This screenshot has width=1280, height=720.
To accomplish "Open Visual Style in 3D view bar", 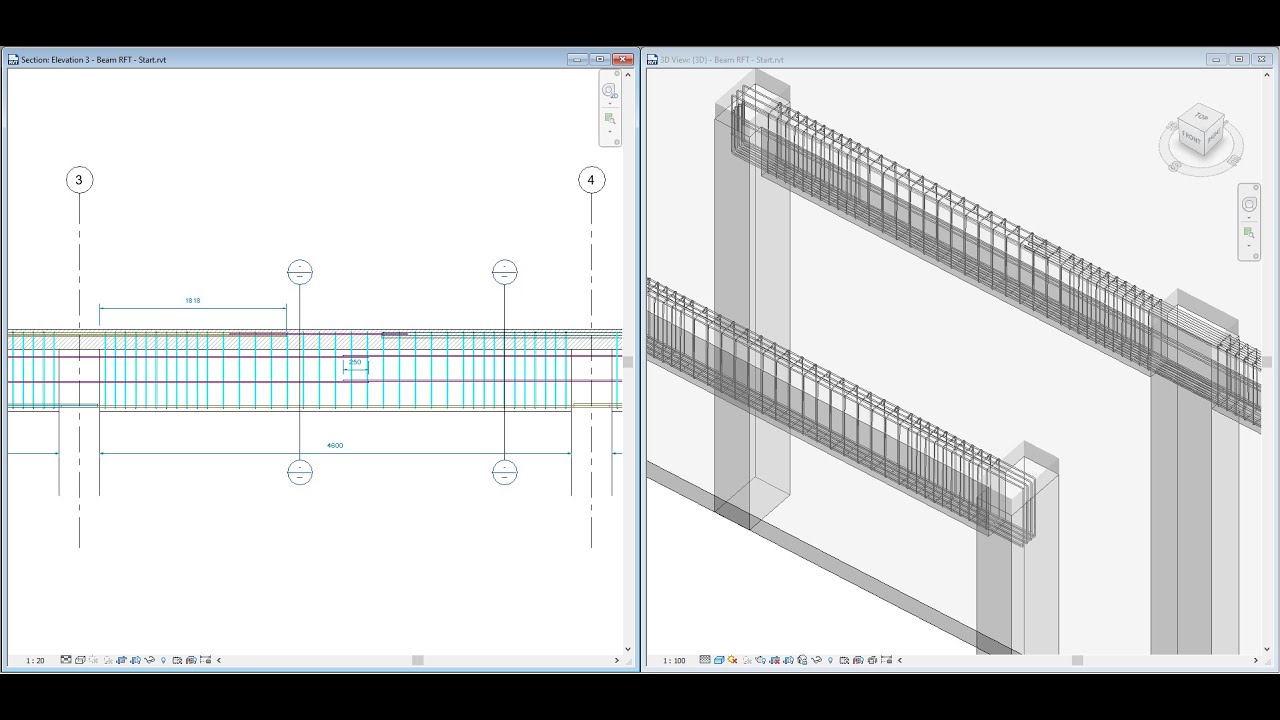I will click(719, 660).
